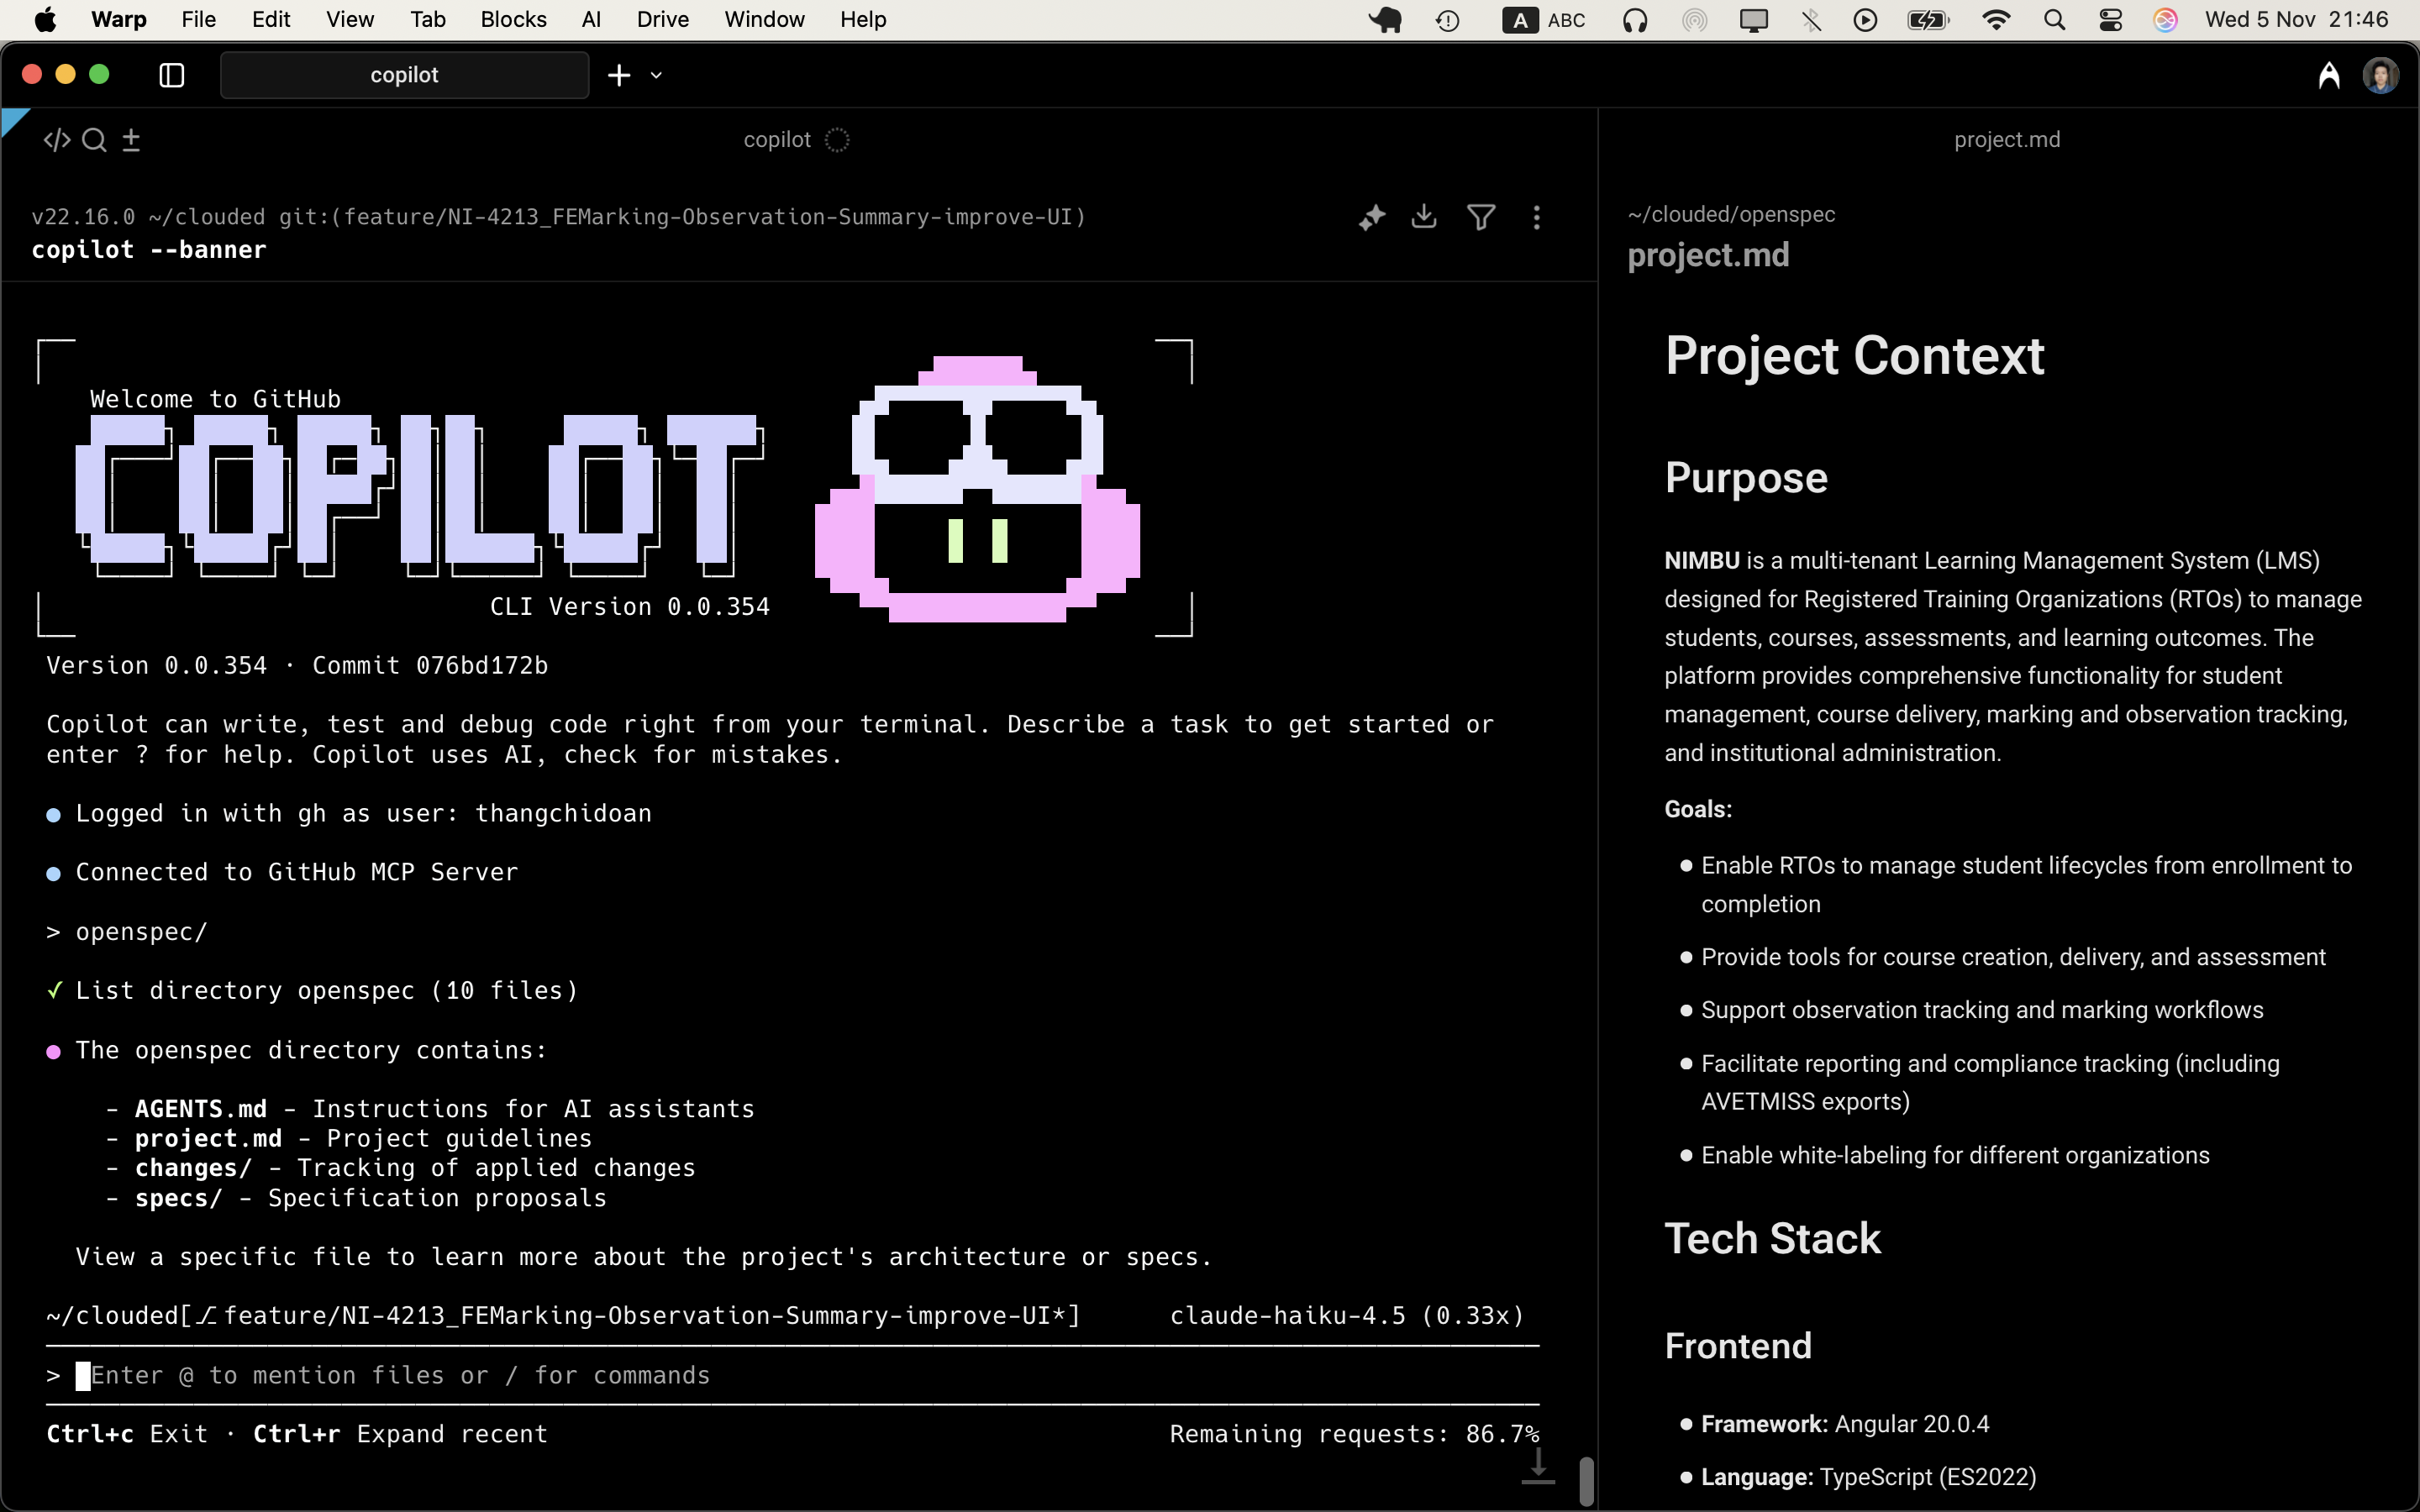Viewport: 2420px width, 1512px height.
Task: Adjust text size using the ± icon
Action: [130, 140]
